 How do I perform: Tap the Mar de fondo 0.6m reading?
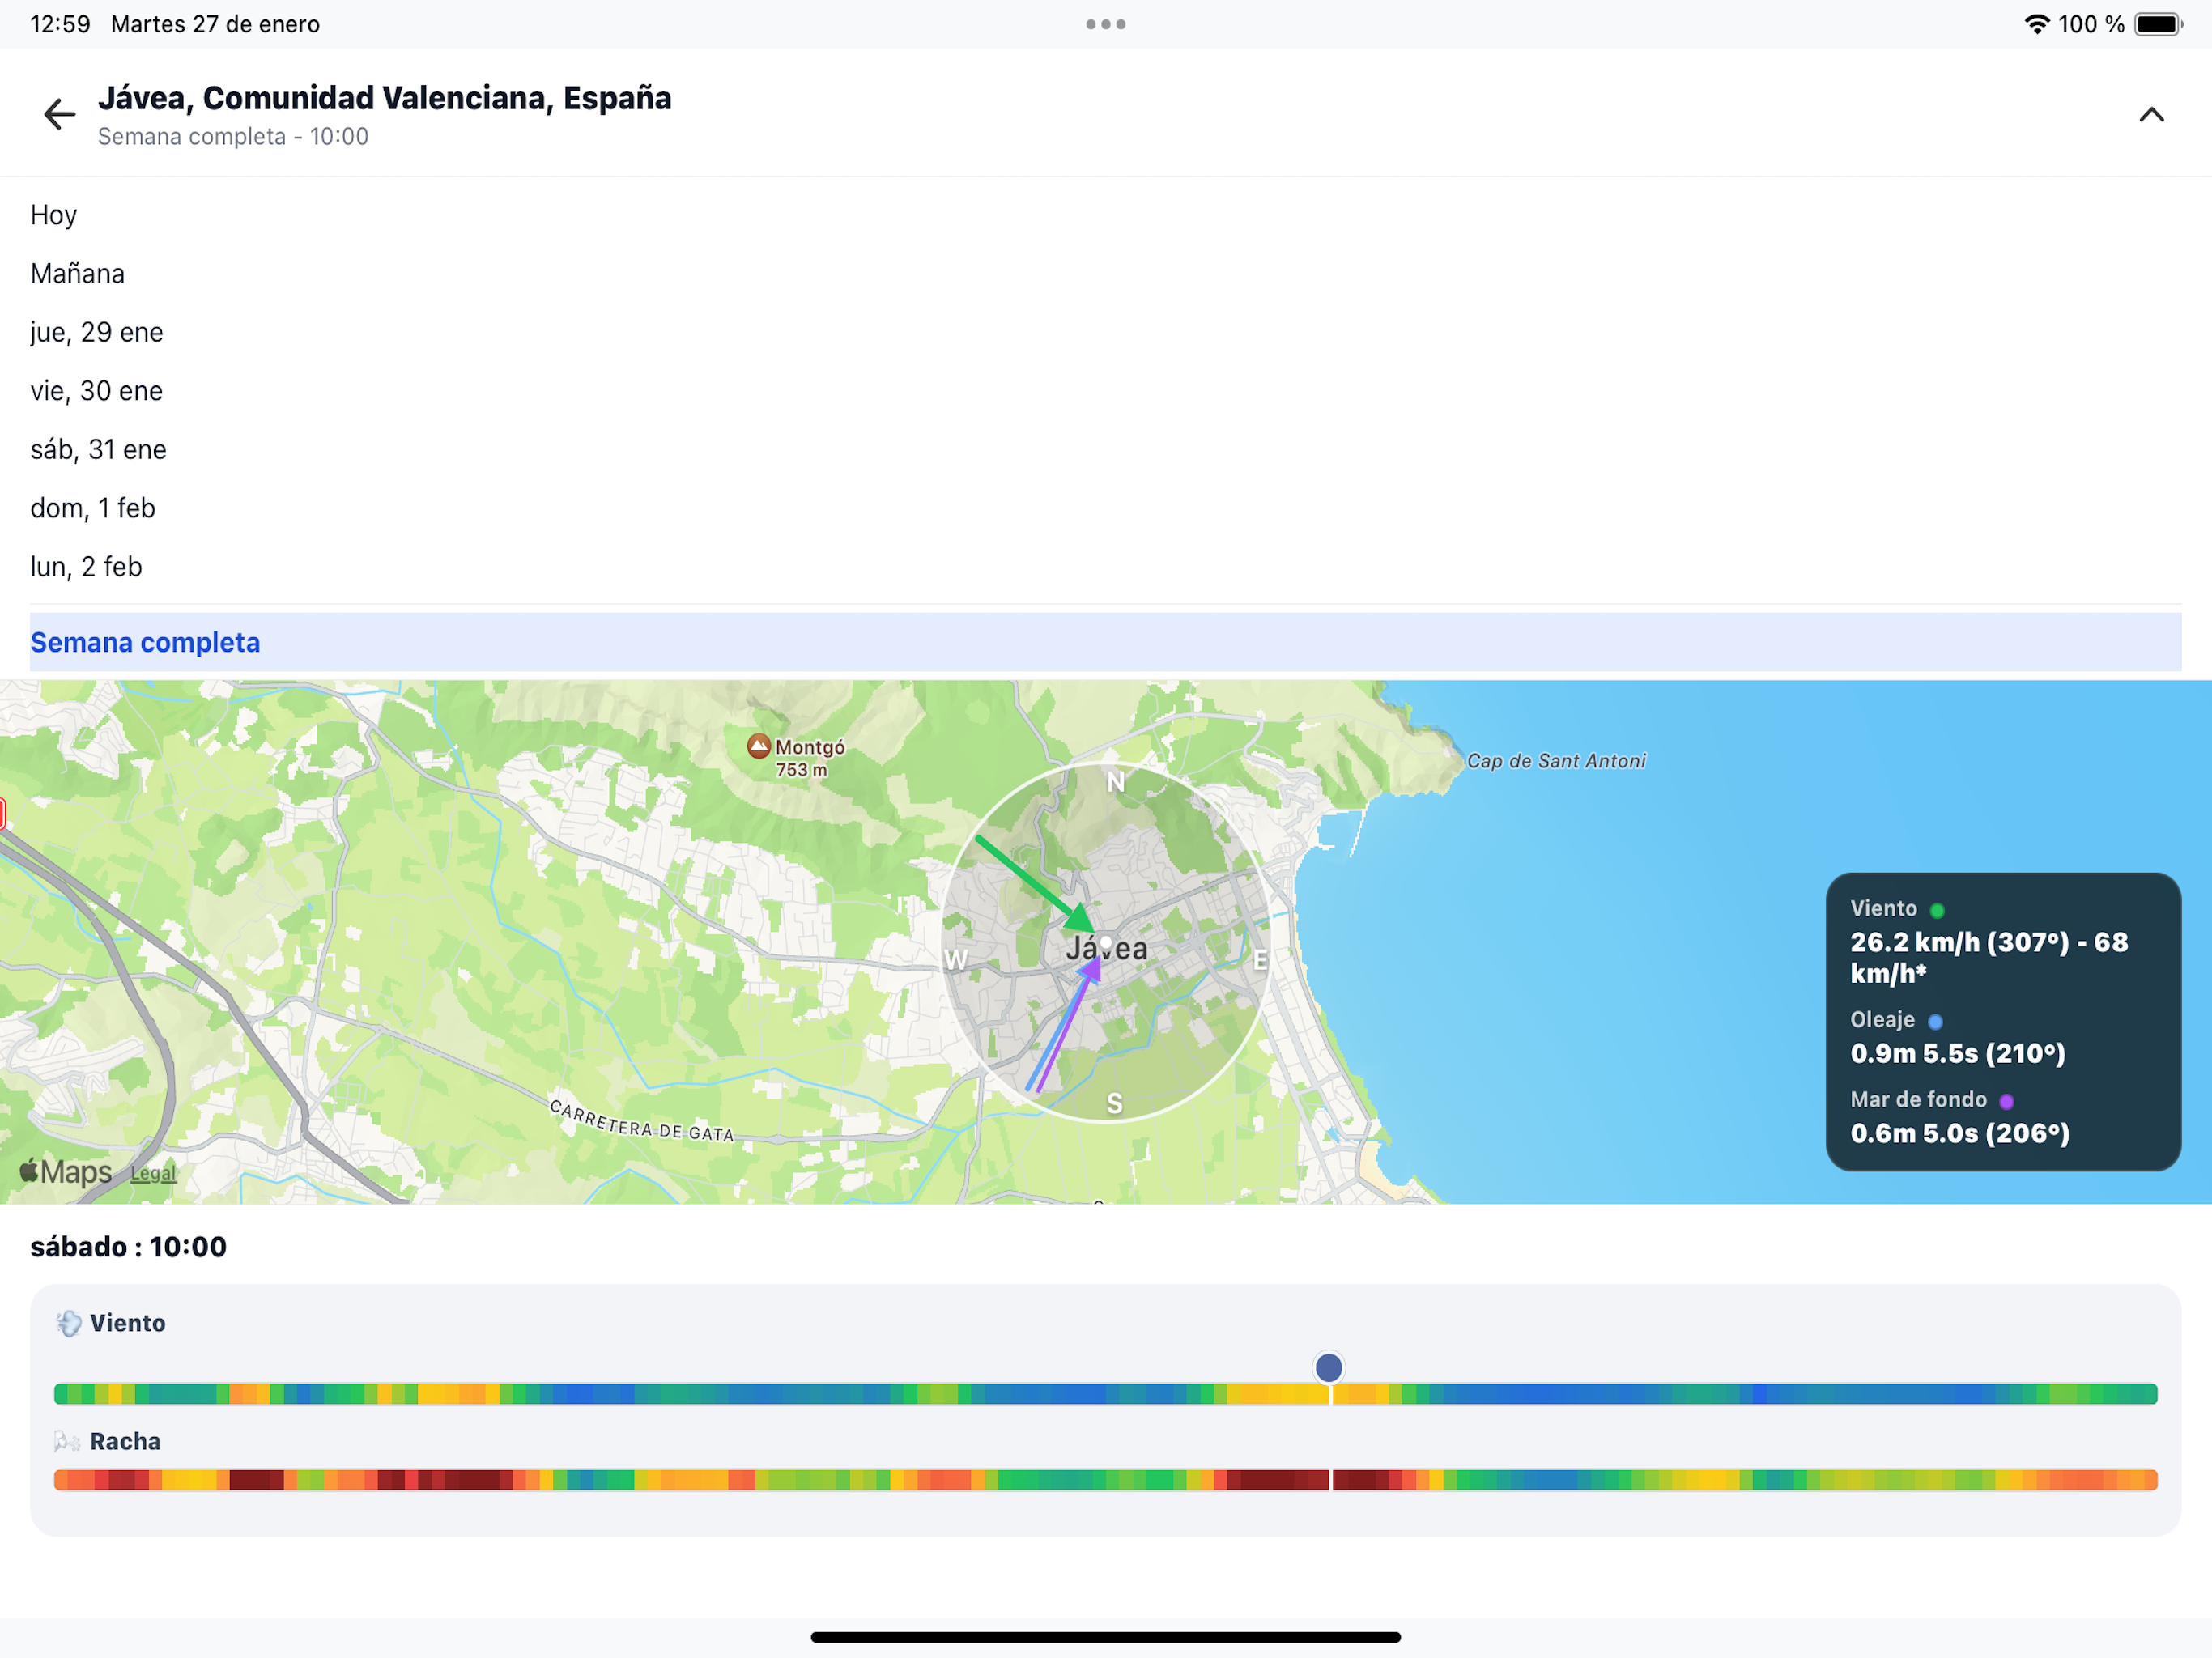tap(1959, 1133)
